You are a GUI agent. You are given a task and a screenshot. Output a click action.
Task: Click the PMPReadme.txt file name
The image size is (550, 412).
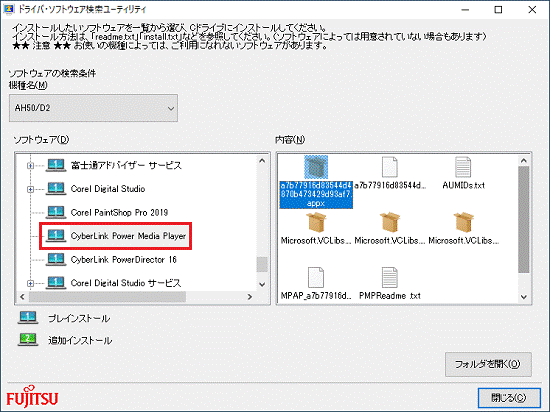point(390,296)
